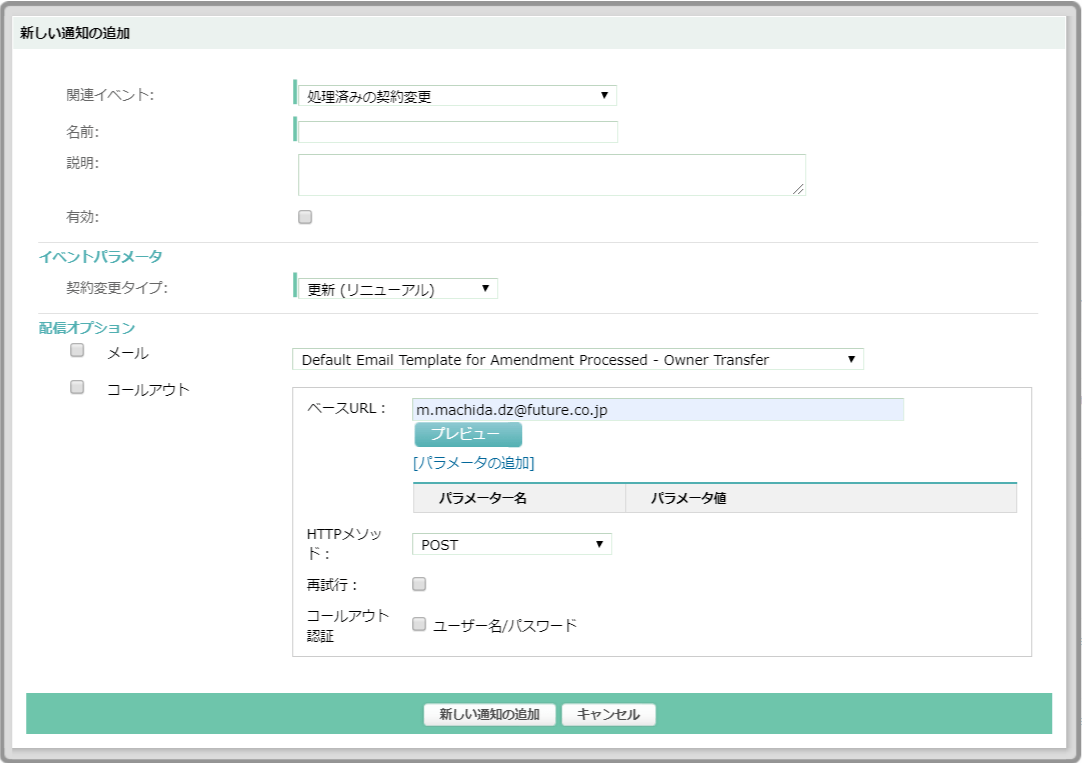Viewport: 1082px width, 763px height.
Task: Open the Default Email Template dropdown
Action: pos(578,359)
